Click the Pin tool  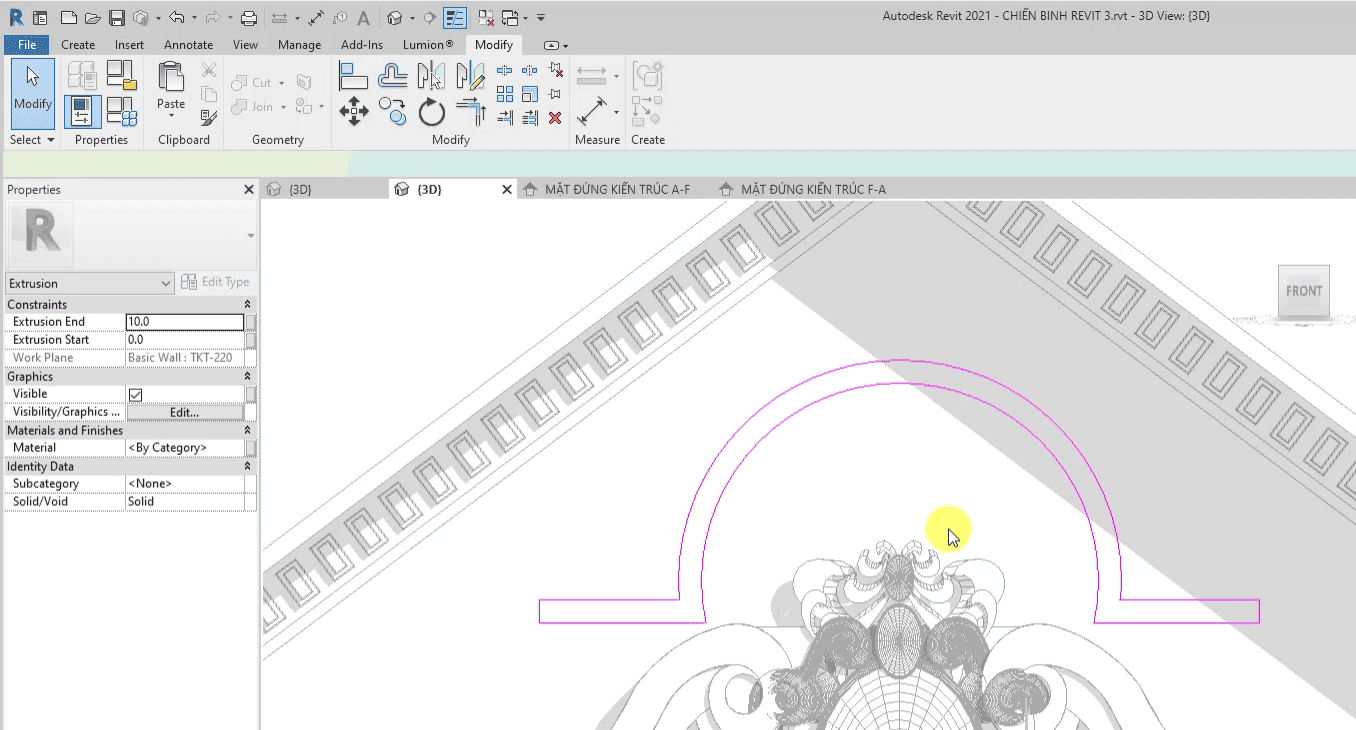[x=556, y=94]
